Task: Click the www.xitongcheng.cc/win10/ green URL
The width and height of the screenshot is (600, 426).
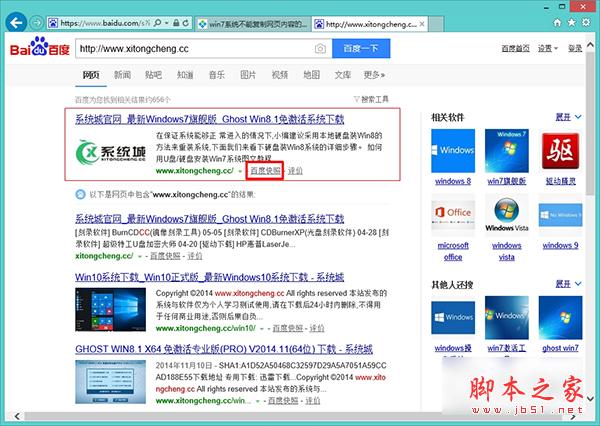Action: (x=206, y=328)
